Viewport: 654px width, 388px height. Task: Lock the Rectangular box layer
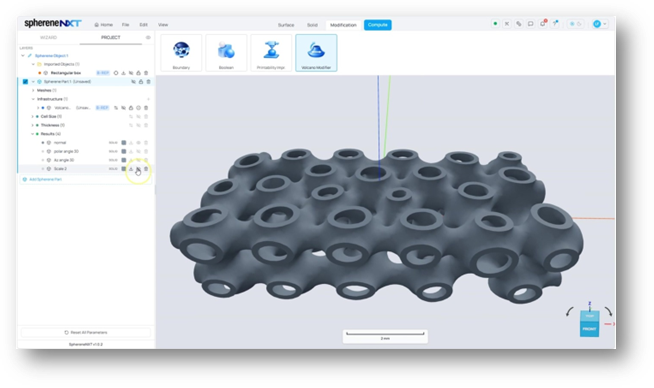(138, 73)
